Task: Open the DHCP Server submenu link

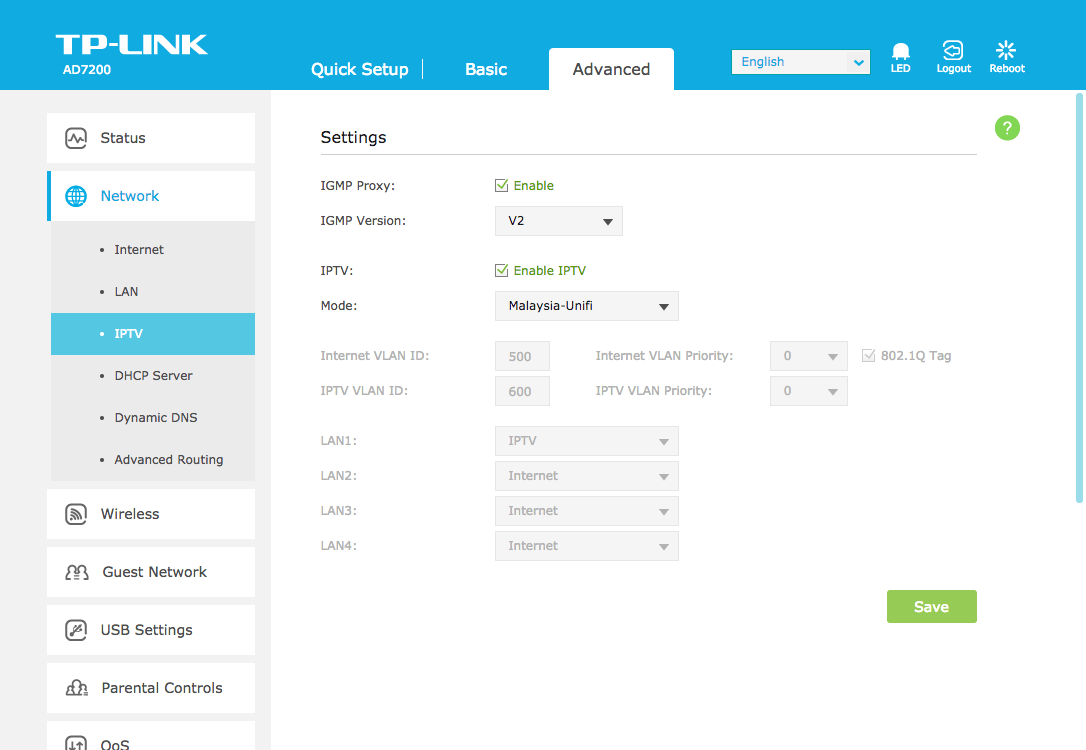Action: pos(153,376)
